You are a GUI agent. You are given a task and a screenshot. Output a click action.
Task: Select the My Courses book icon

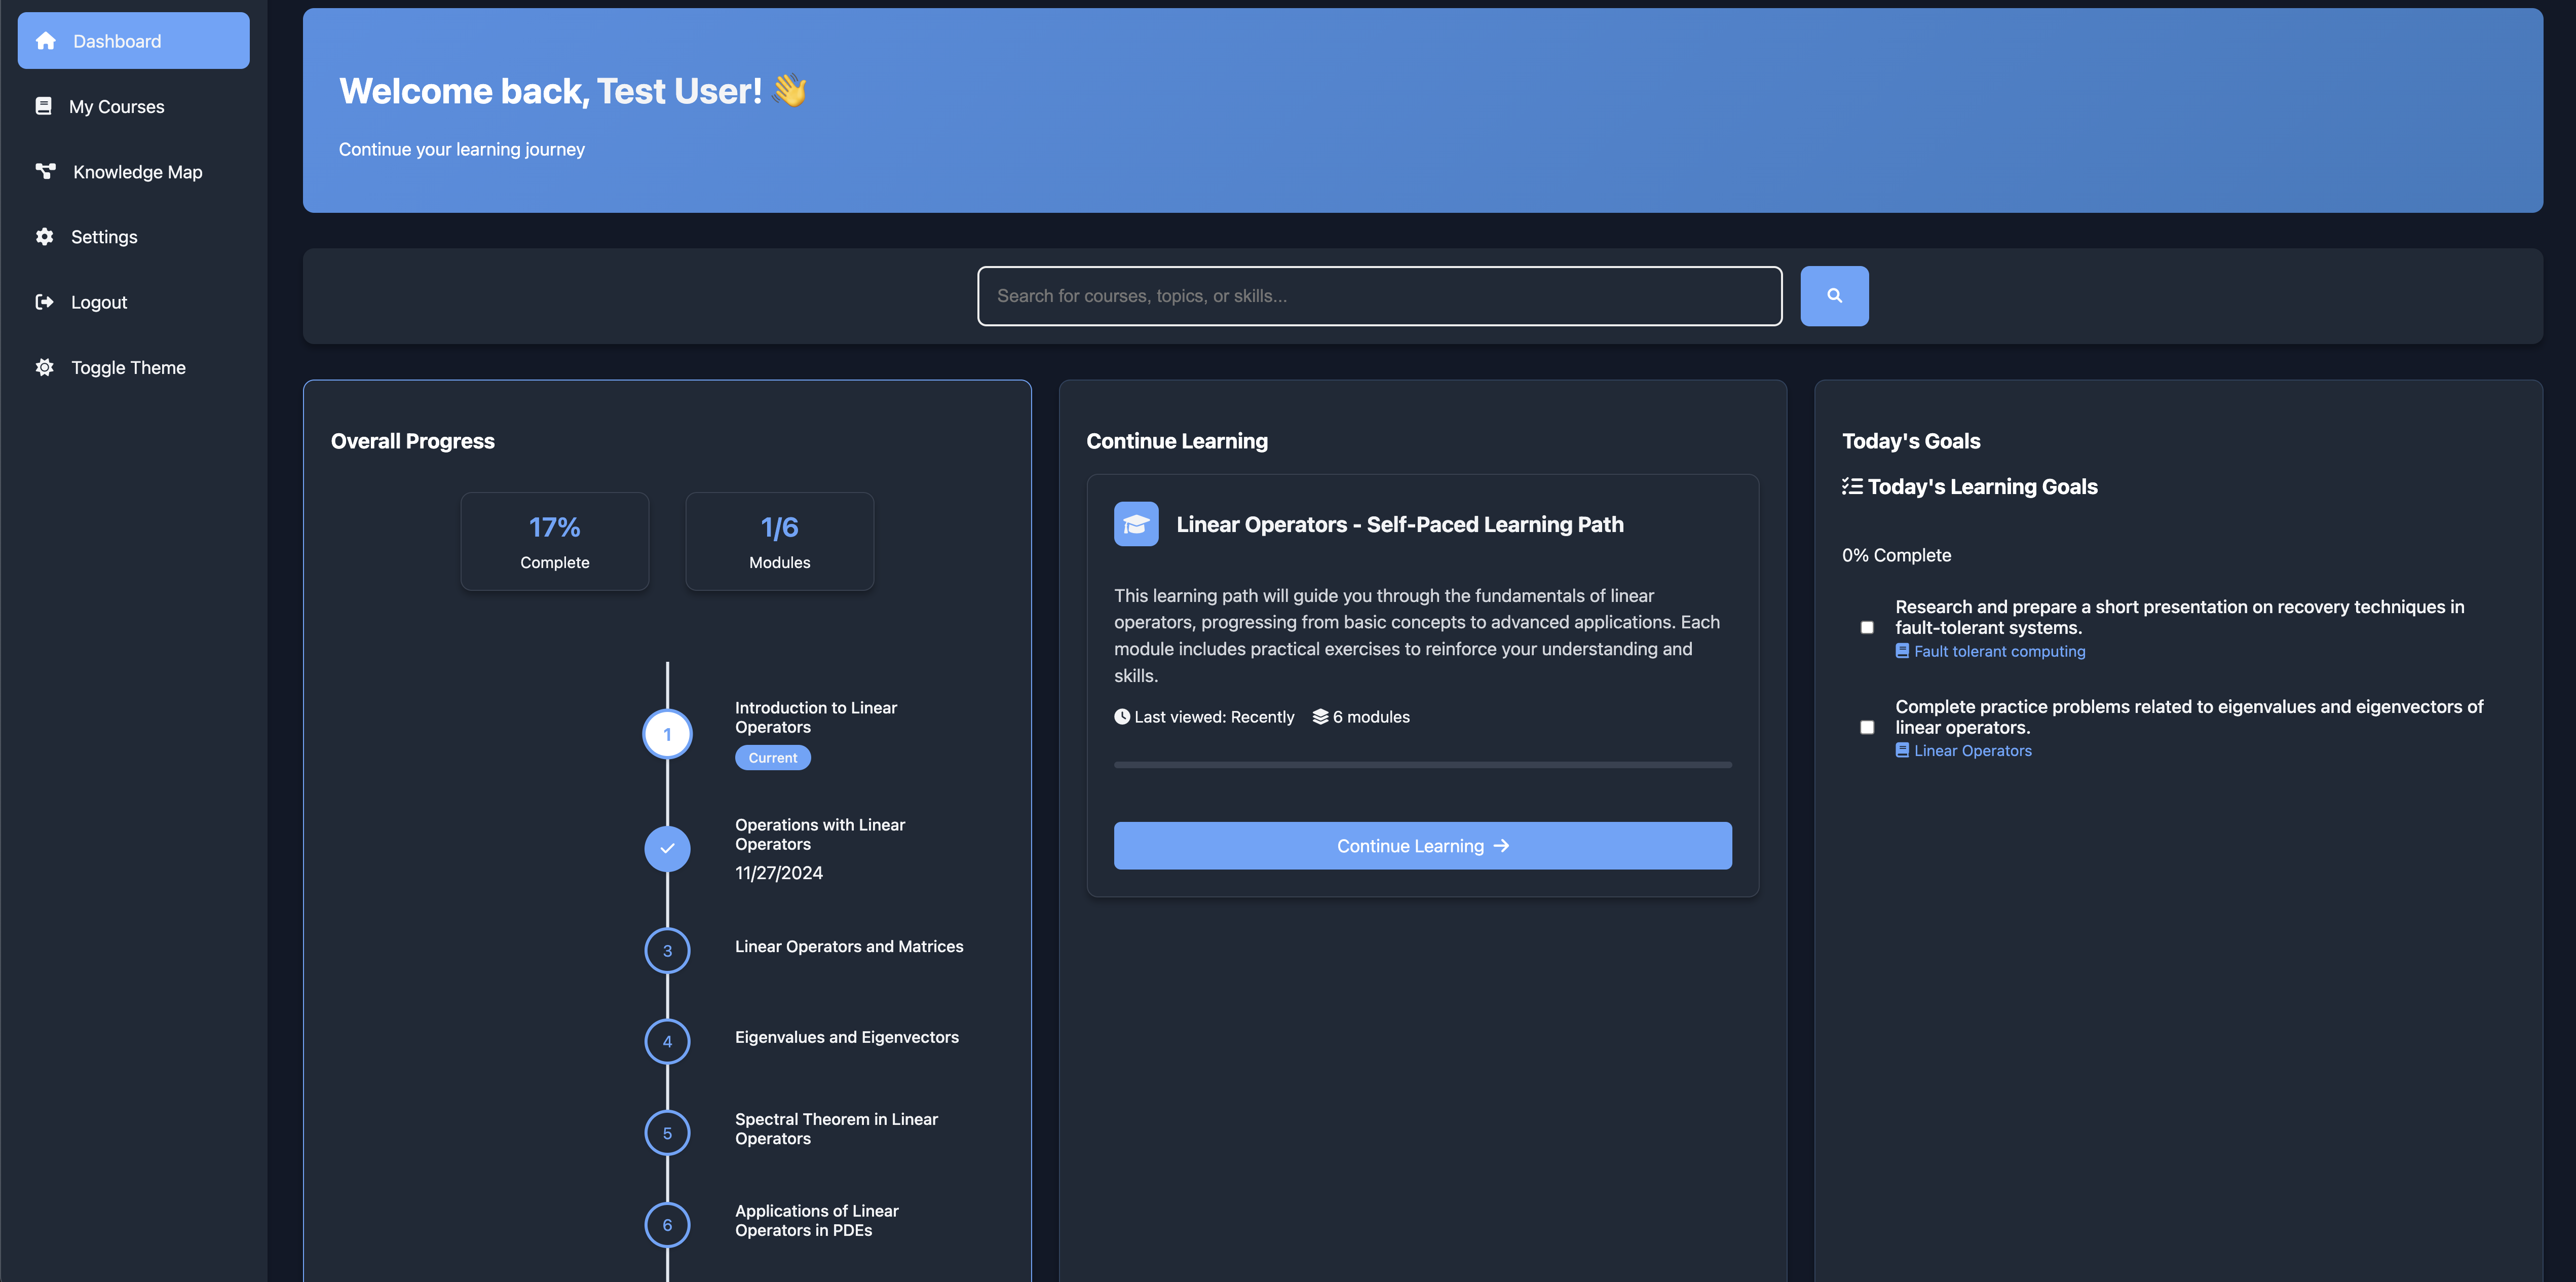click(x=45, y=105)
